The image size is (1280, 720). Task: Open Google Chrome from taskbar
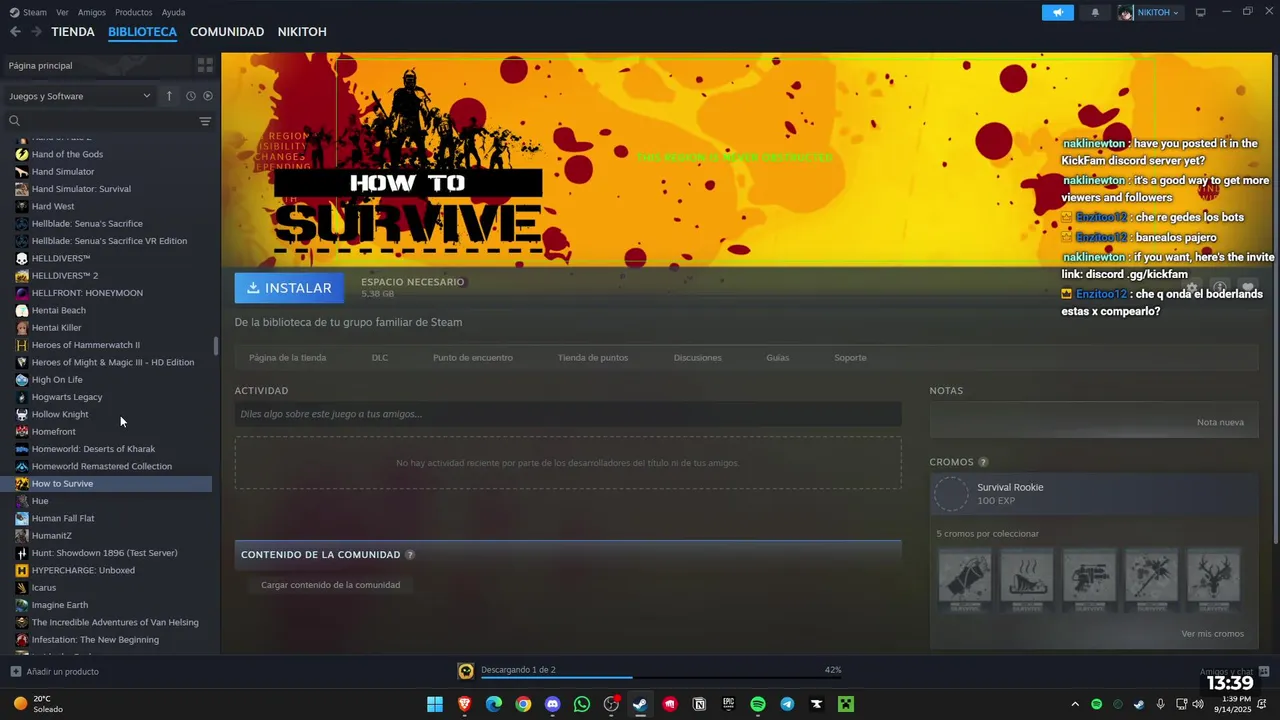[523, 704]
